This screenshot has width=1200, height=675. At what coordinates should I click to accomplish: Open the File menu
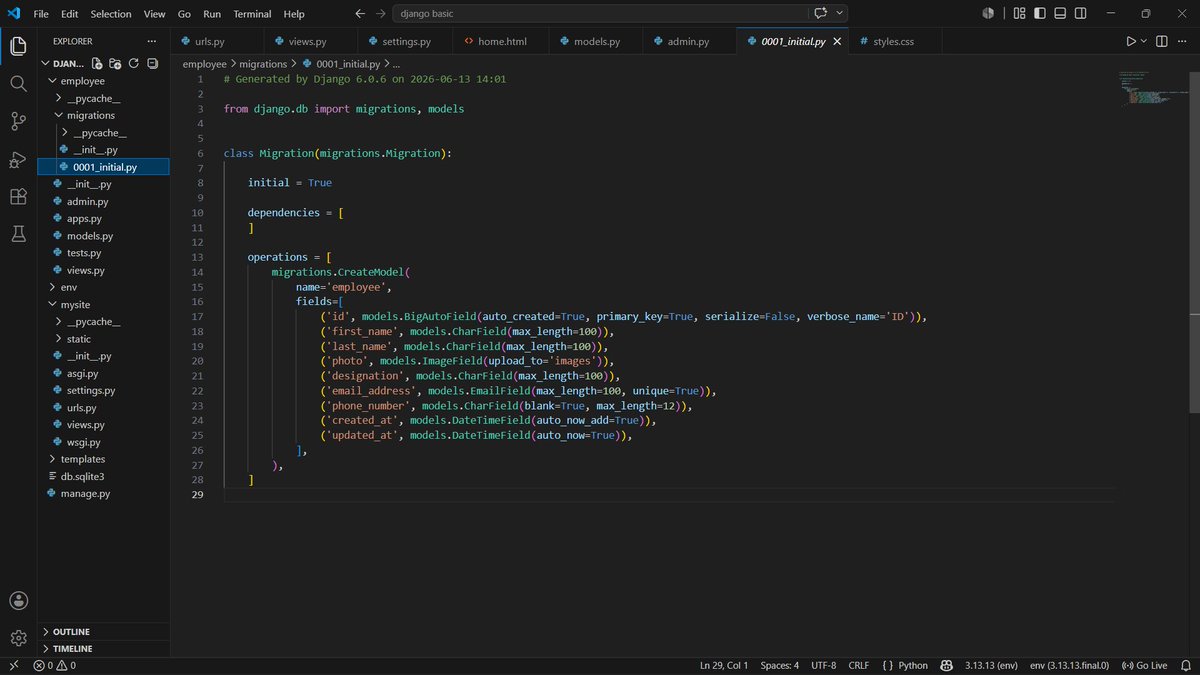tap(41, 14)
